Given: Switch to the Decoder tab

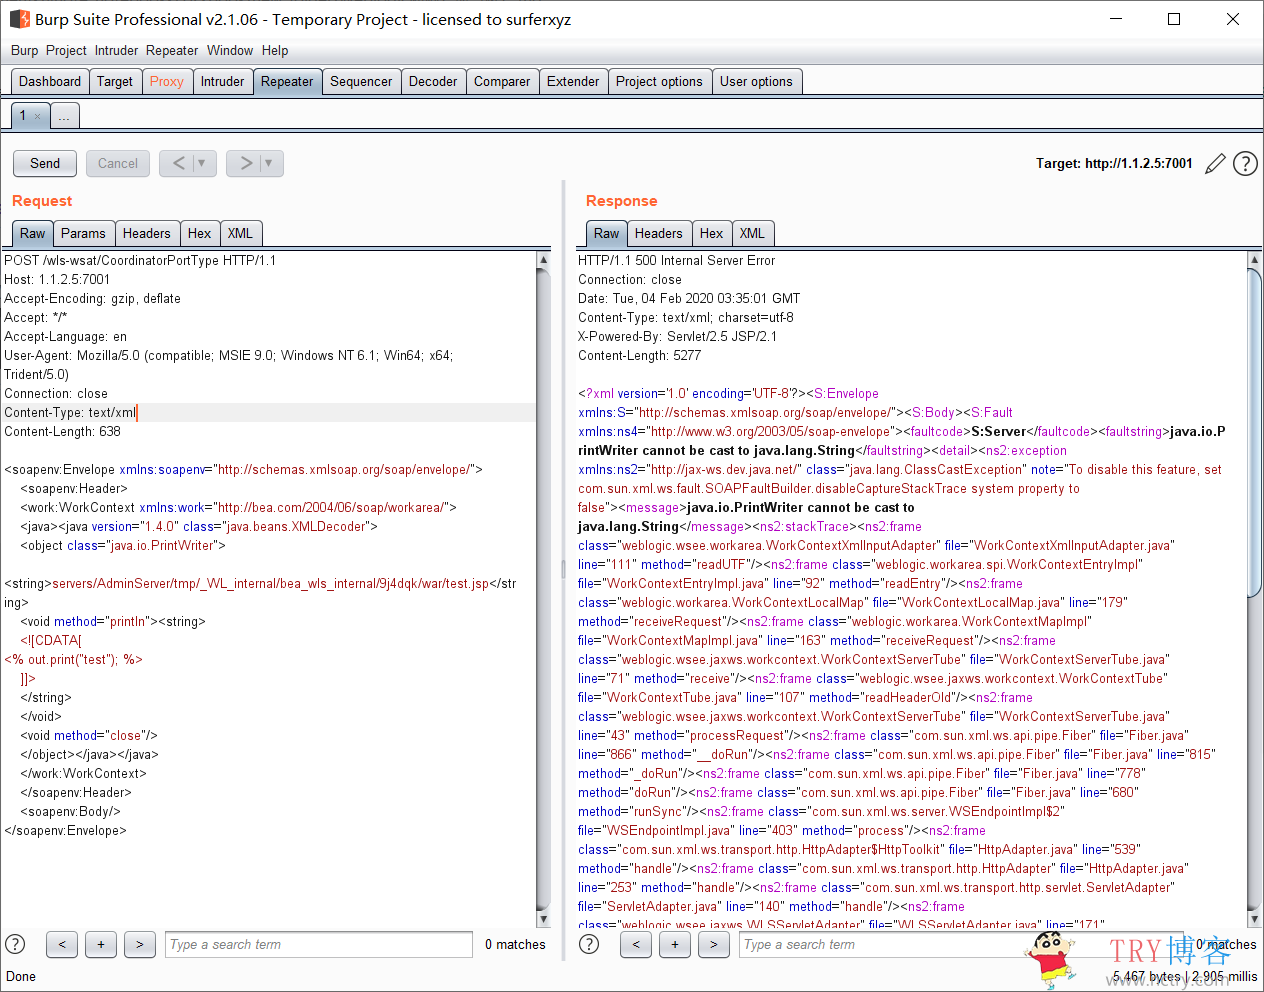Looking at the screenshot, I should pyautogui.click(x=433, y=82).
